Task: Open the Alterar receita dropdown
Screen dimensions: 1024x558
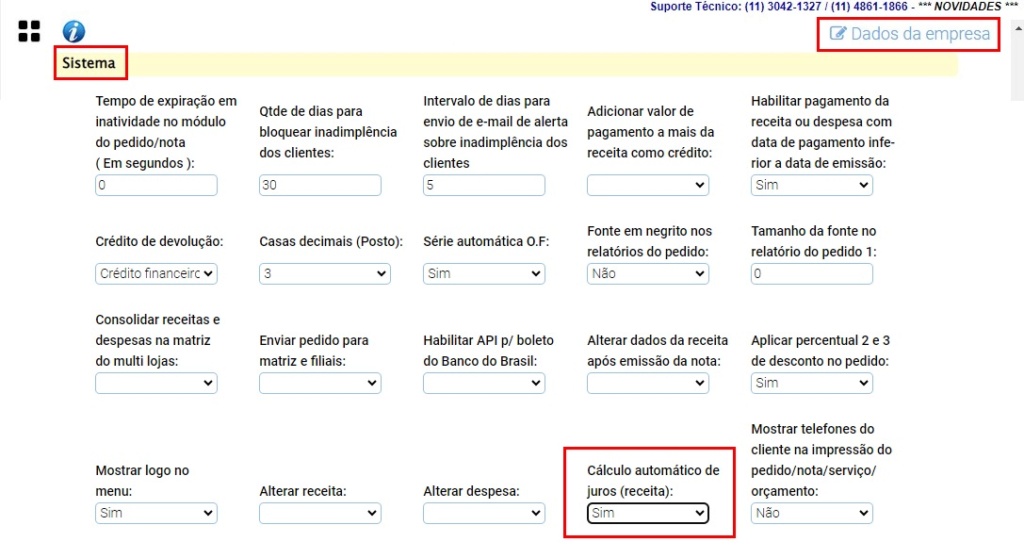Action: (x=320, y=513)
